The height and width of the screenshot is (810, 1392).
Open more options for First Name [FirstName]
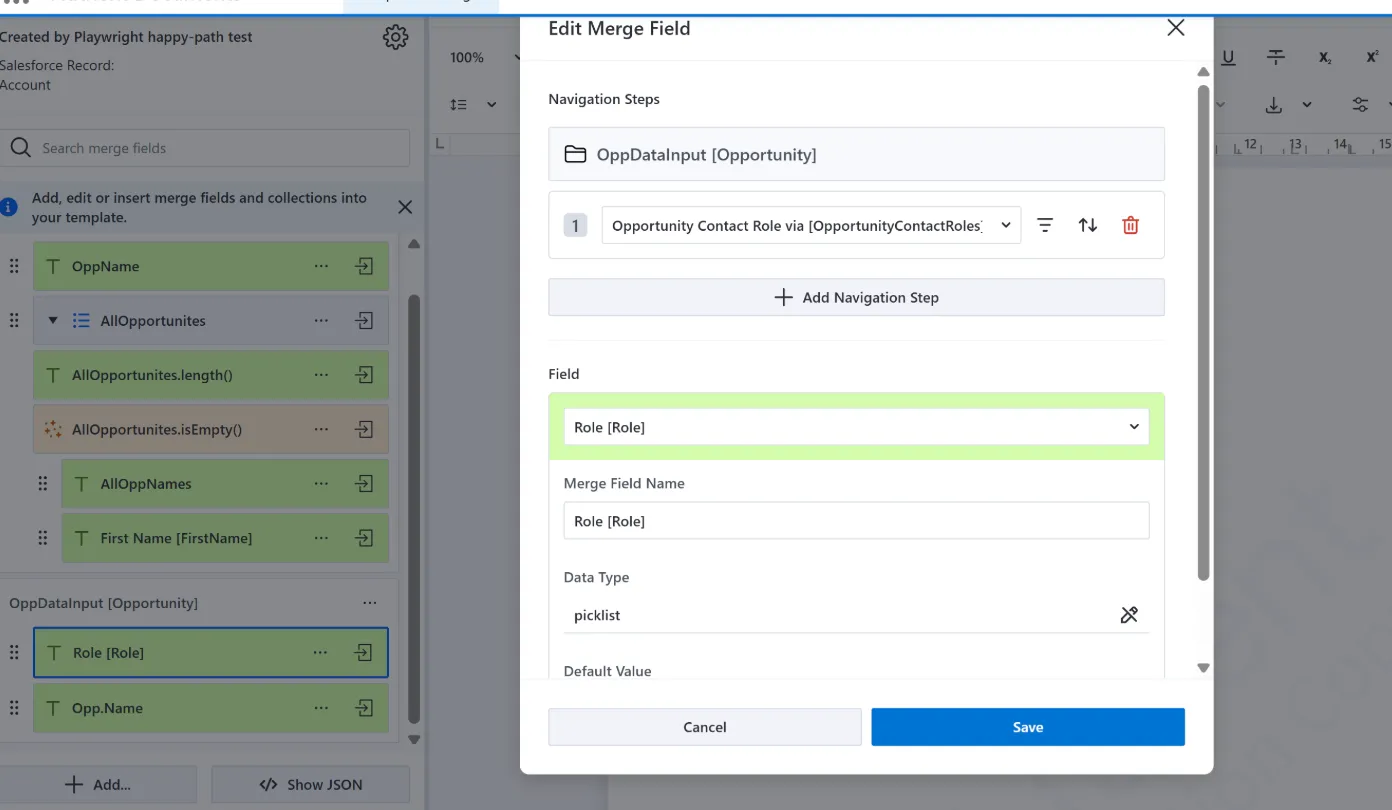click(321, 538)
